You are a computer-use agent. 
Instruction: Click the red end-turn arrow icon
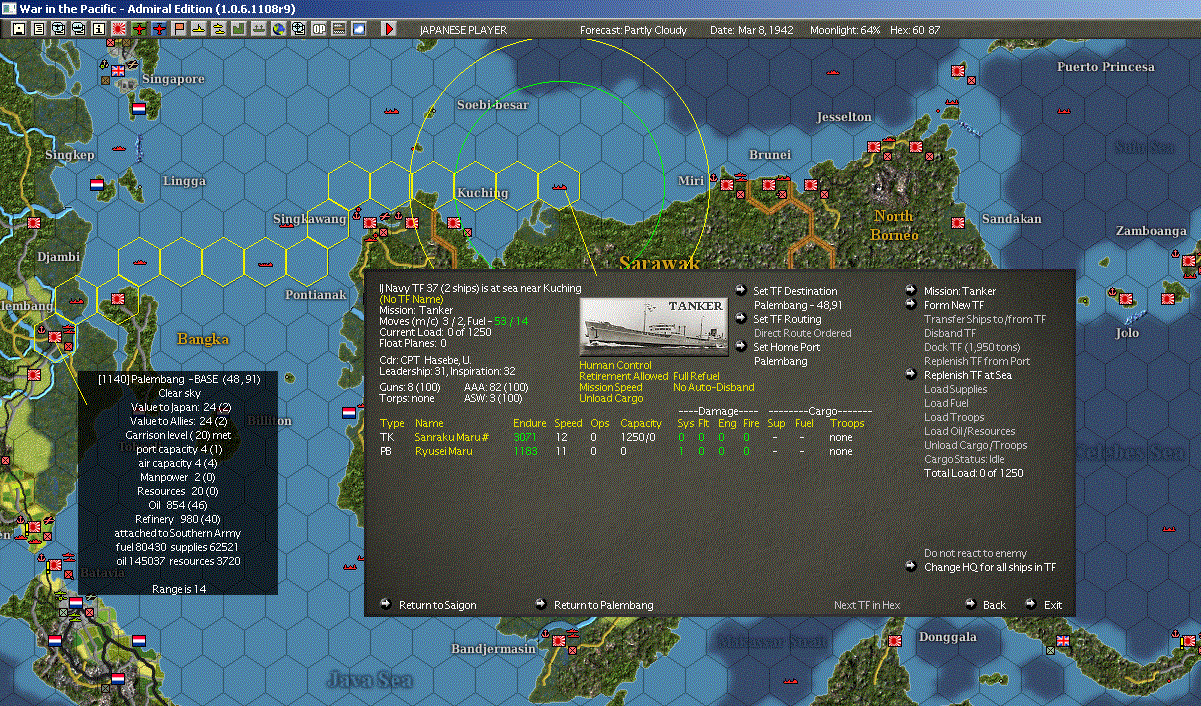coord(388,29)
